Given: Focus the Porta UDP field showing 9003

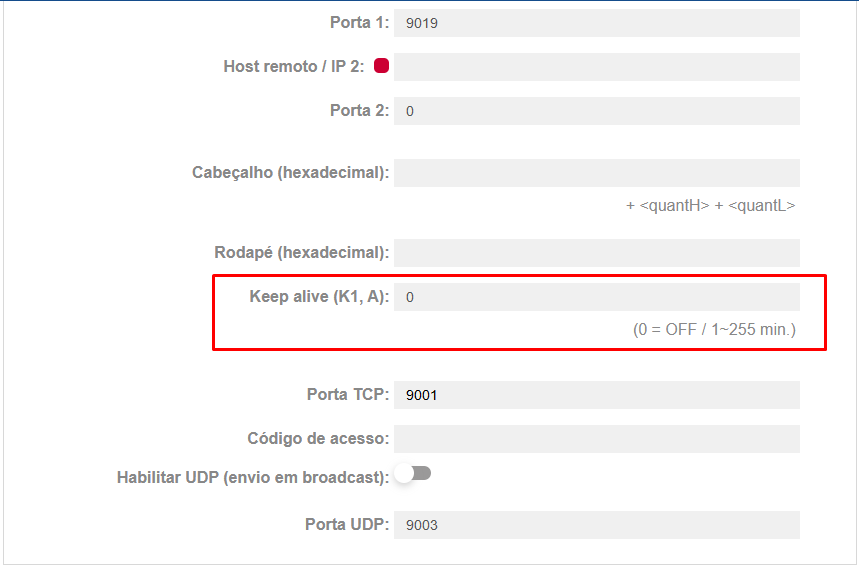Looking at the screenshot, I should coord(596,525).
